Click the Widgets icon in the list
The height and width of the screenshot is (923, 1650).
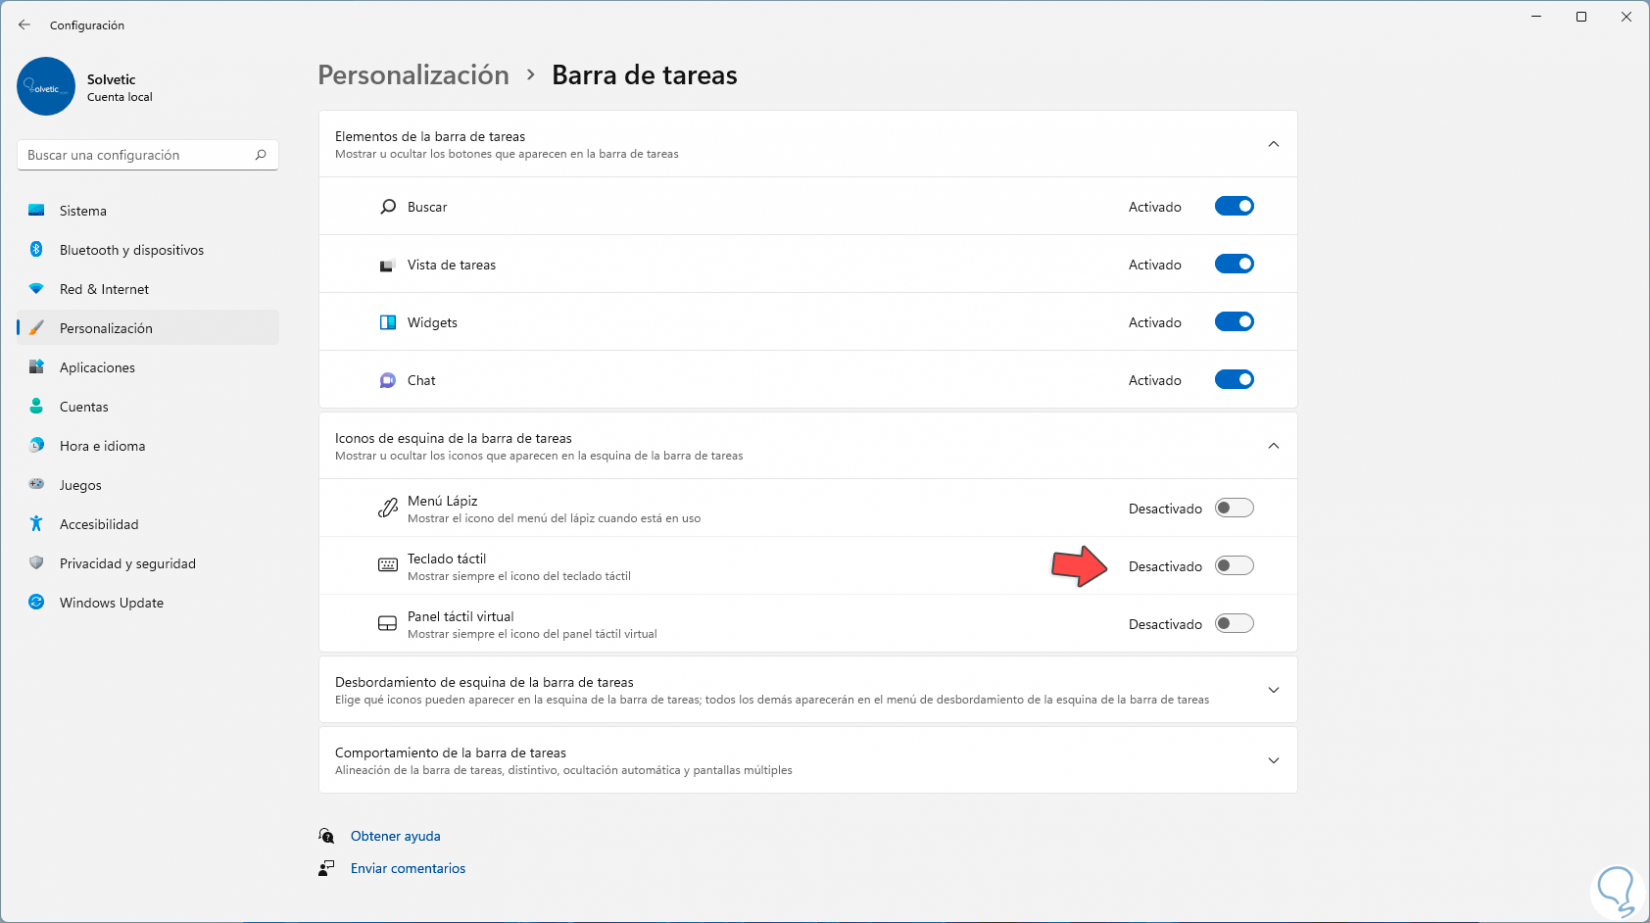(388, 322)
